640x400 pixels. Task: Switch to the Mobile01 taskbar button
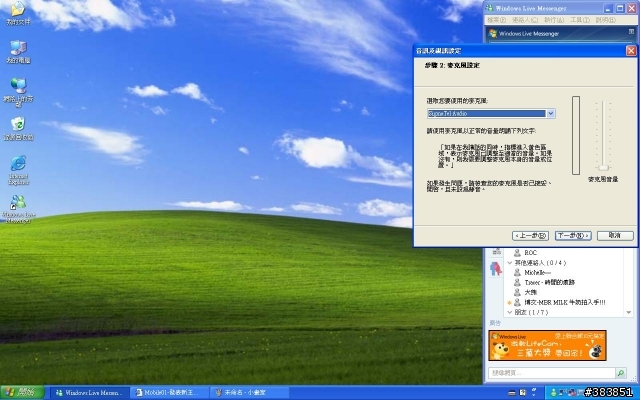point(169,393)
